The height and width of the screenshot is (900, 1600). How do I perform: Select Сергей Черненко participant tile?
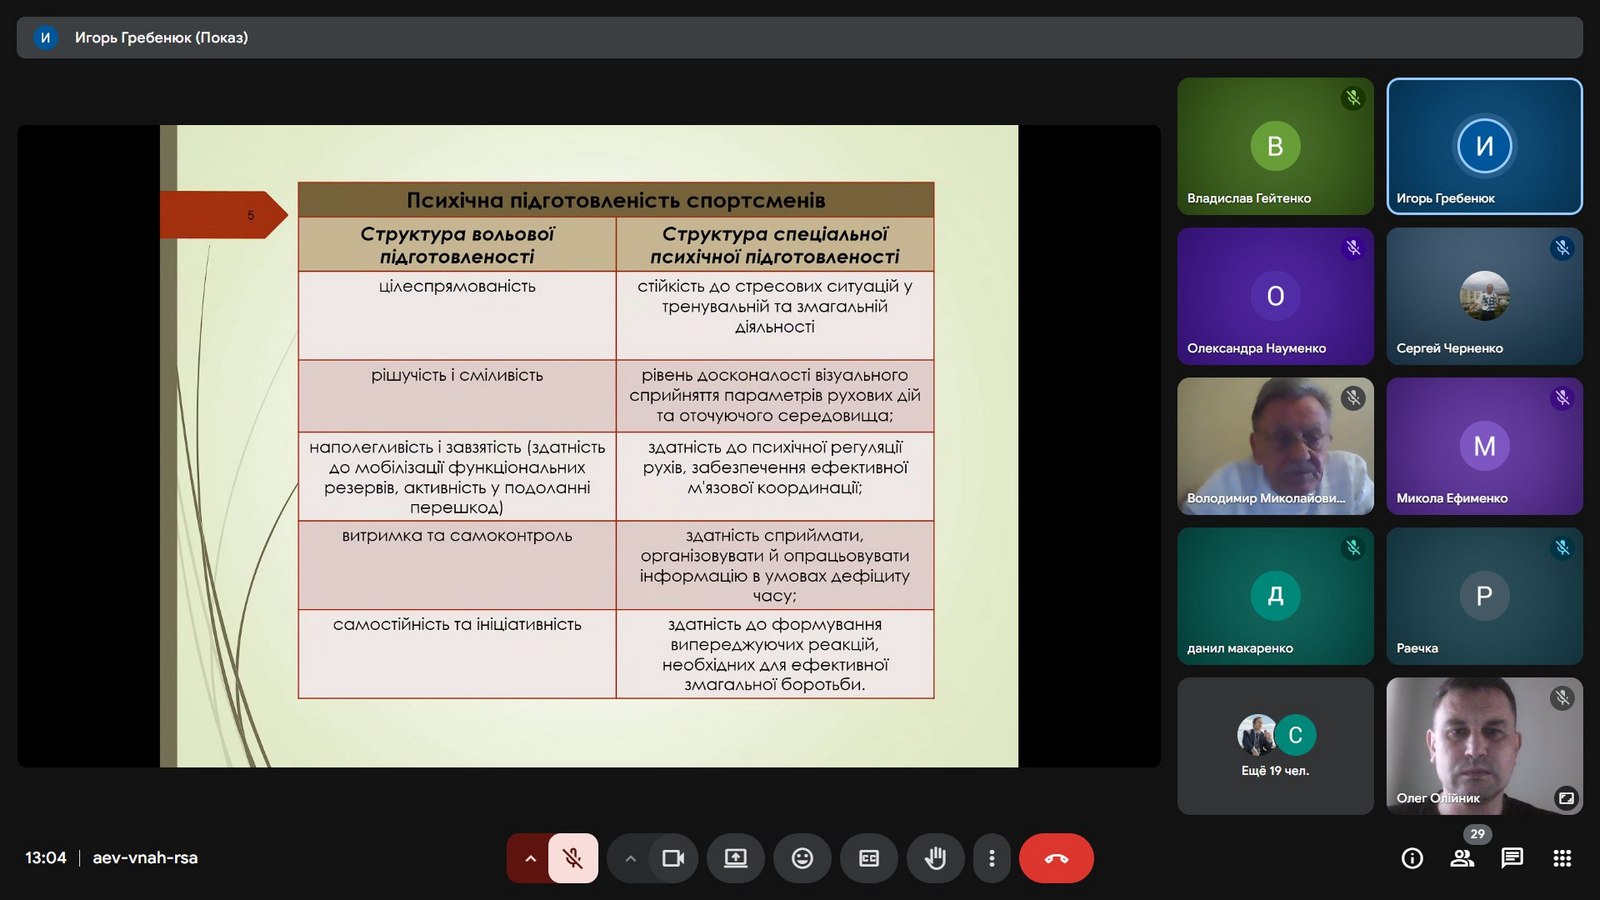1484,296
